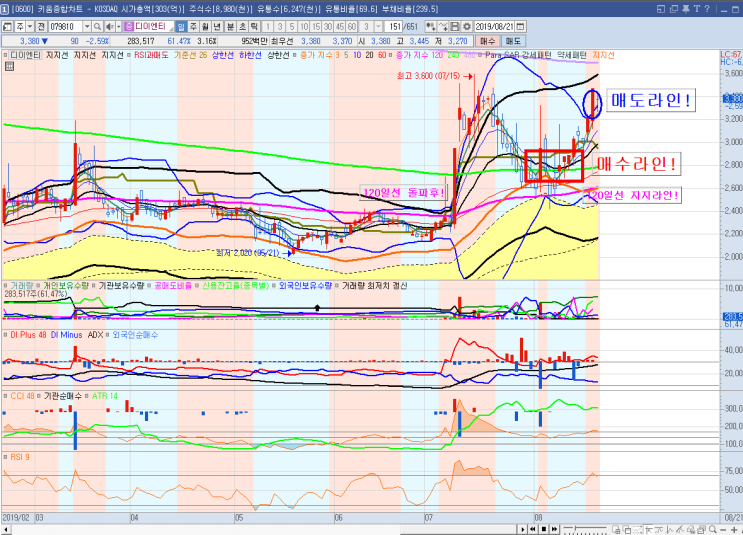Click the ATR 14 indicator label
743x535 pixels.
(104, 396)
